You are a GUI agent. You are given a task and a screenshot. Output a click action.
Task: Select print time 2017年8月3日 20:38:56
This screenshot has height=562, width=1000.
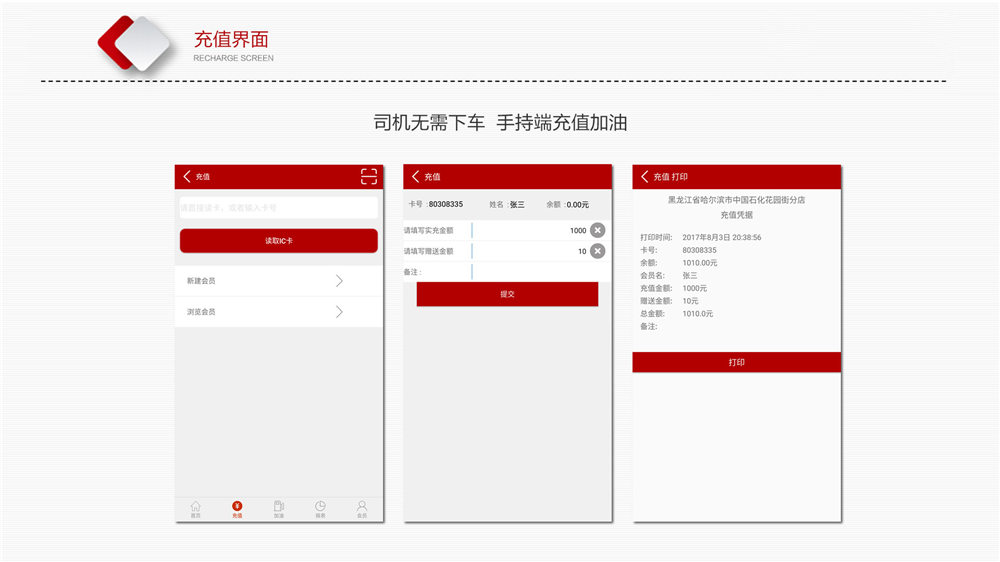tap(722, 237)
